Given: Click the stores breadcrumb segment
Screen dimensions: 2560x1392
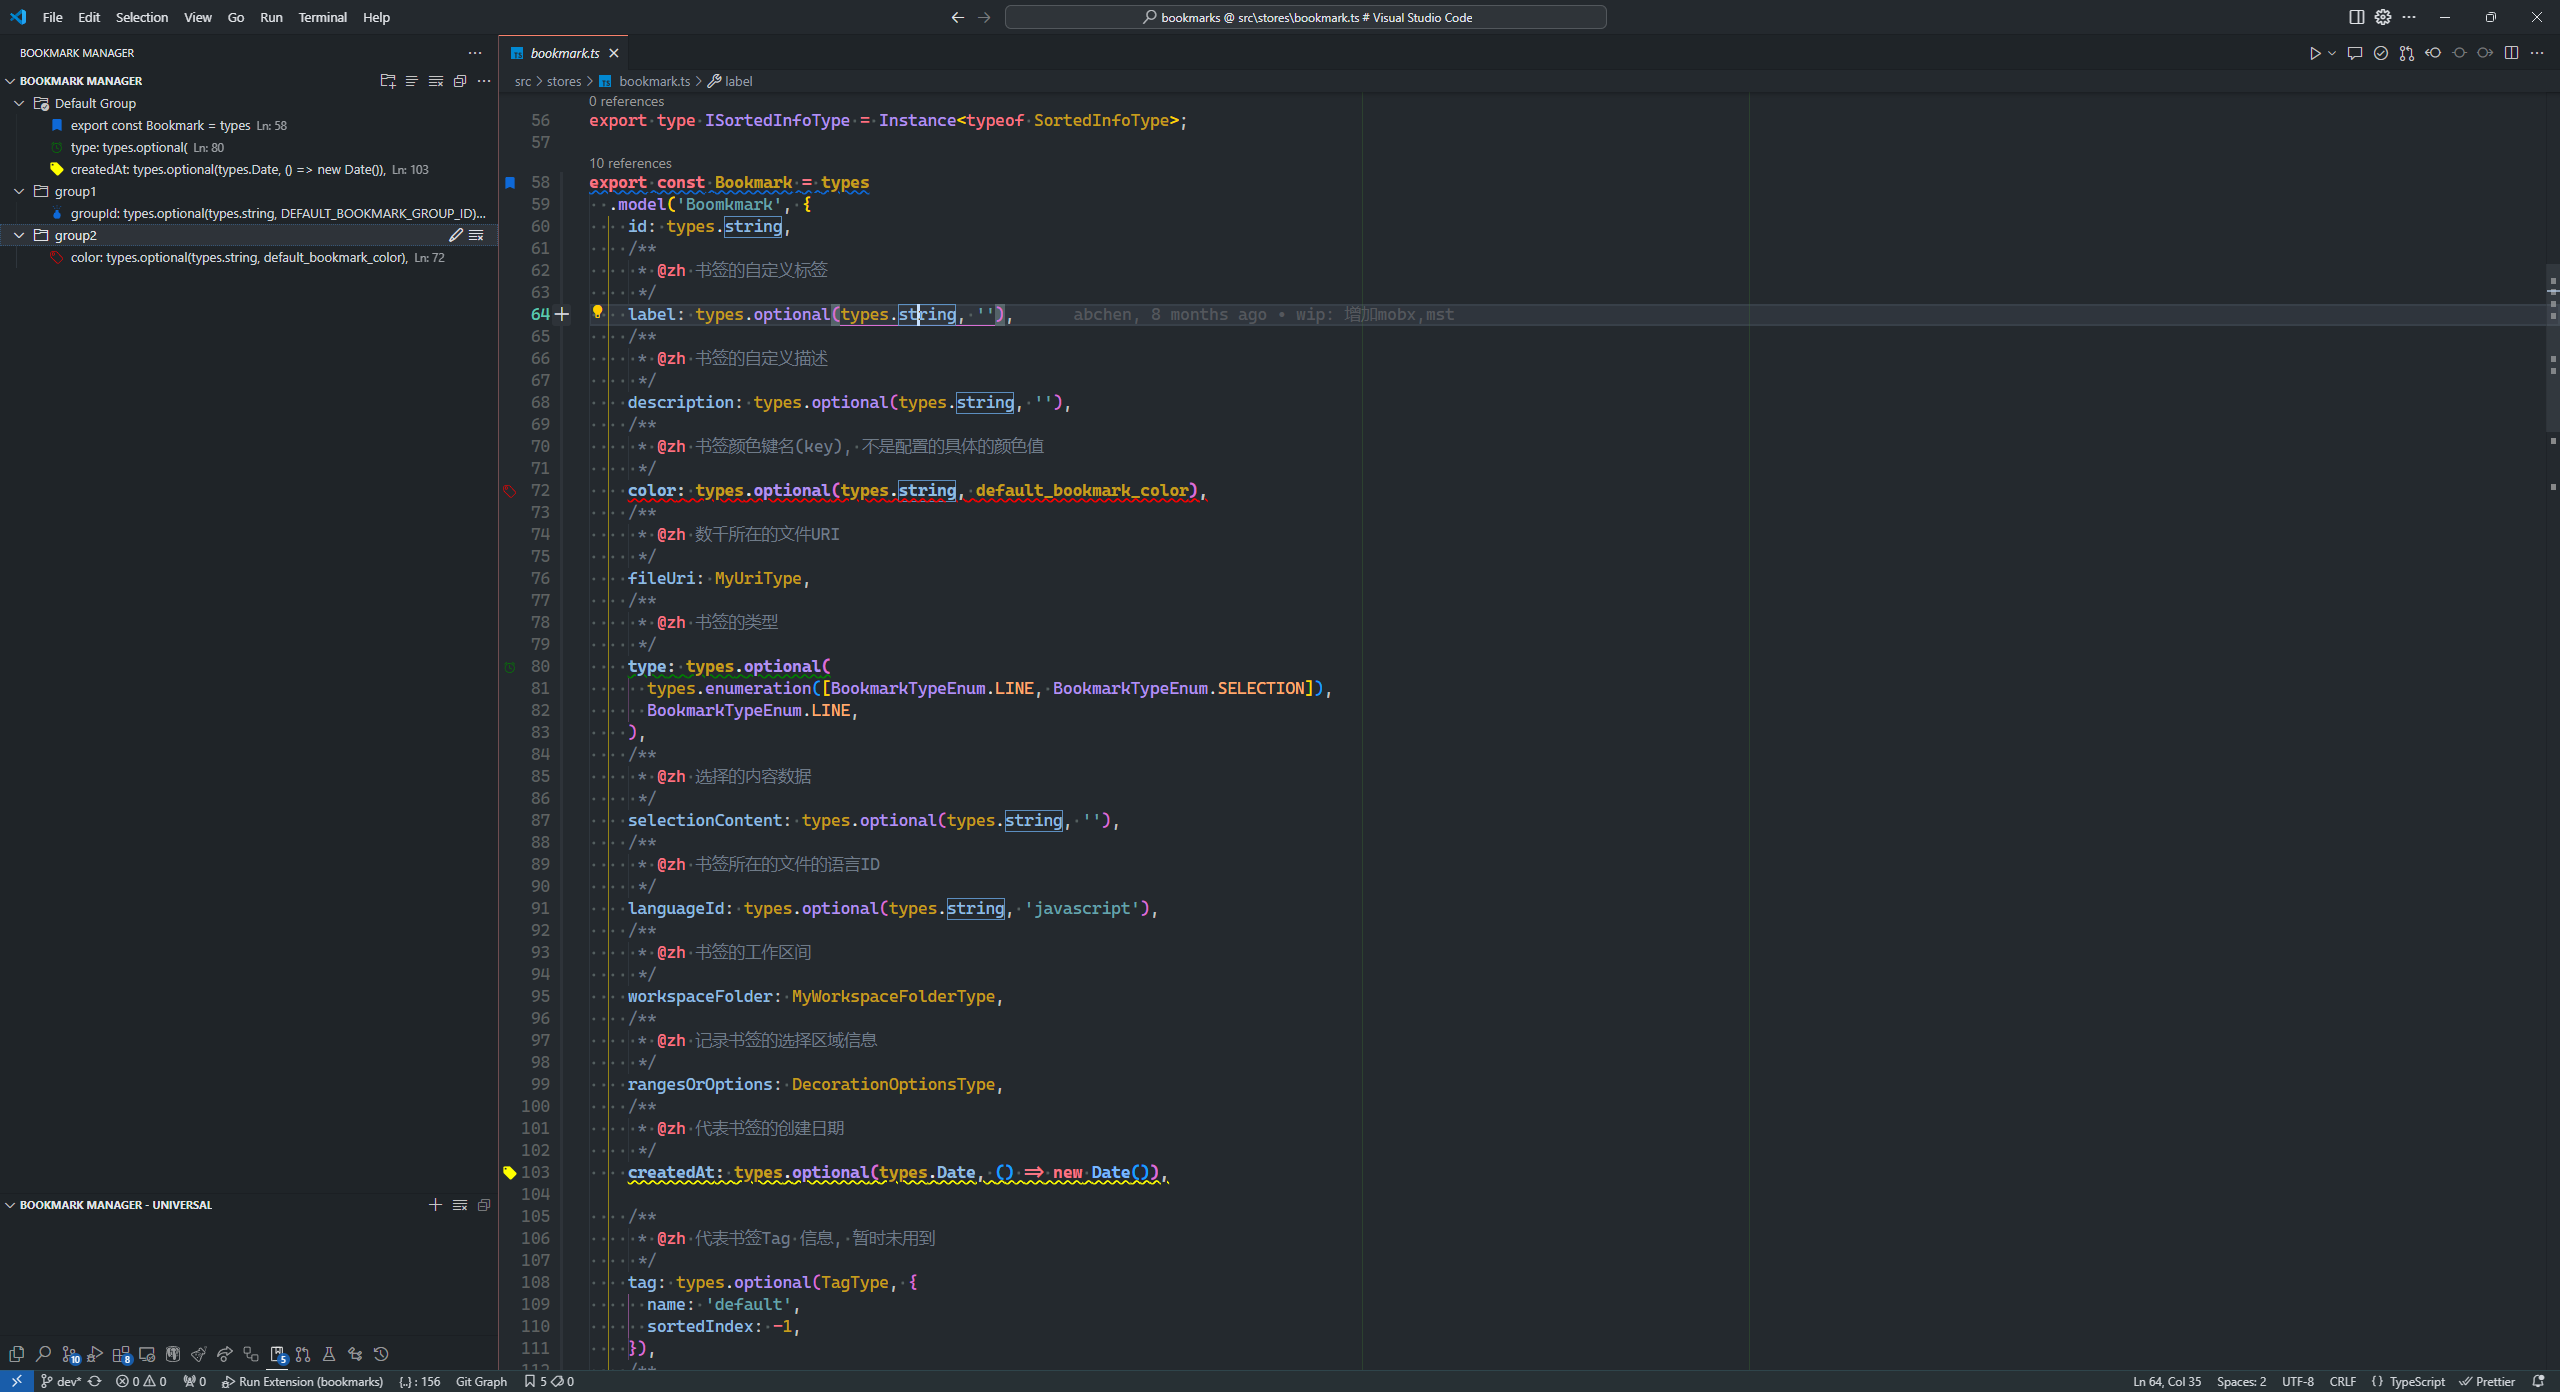Looking at the screenshot, I should pyautogui.click(x=563, y=81).
